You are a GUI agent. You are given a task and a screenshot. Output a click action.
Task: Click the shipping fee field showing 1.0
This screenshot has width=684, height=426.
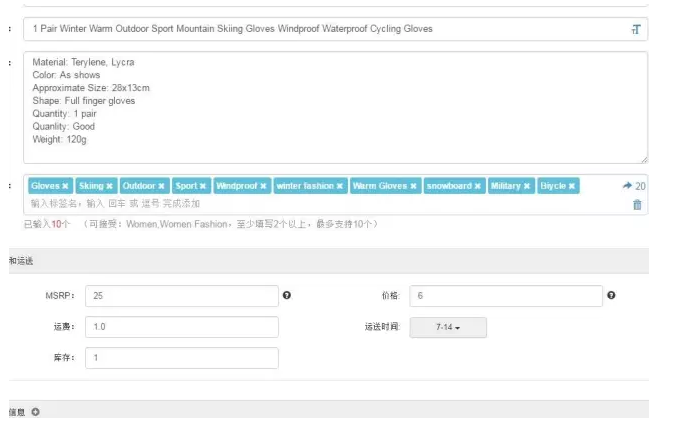tap(181, 327)
